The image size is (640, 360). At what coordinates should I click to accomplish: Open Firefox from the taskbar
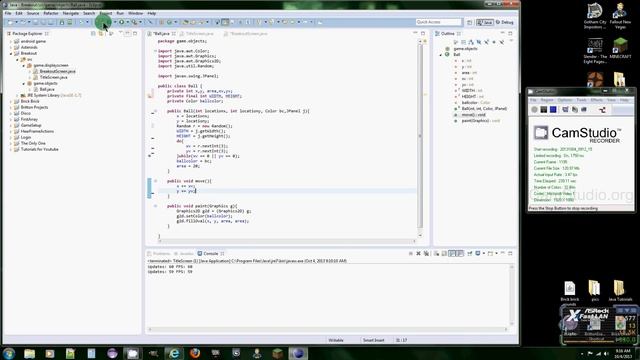pos(195,353)
